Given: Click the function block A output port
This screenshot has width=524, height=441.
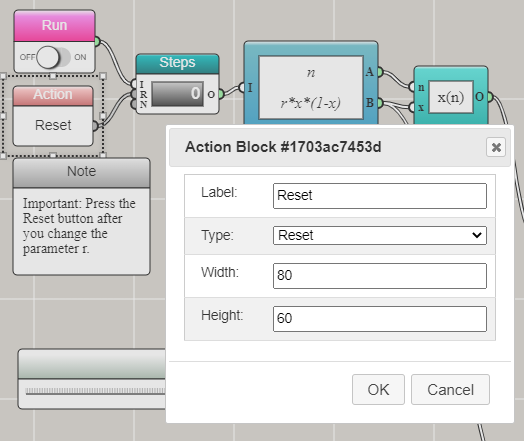Looking at the screenshot, I should coord(380,72).
